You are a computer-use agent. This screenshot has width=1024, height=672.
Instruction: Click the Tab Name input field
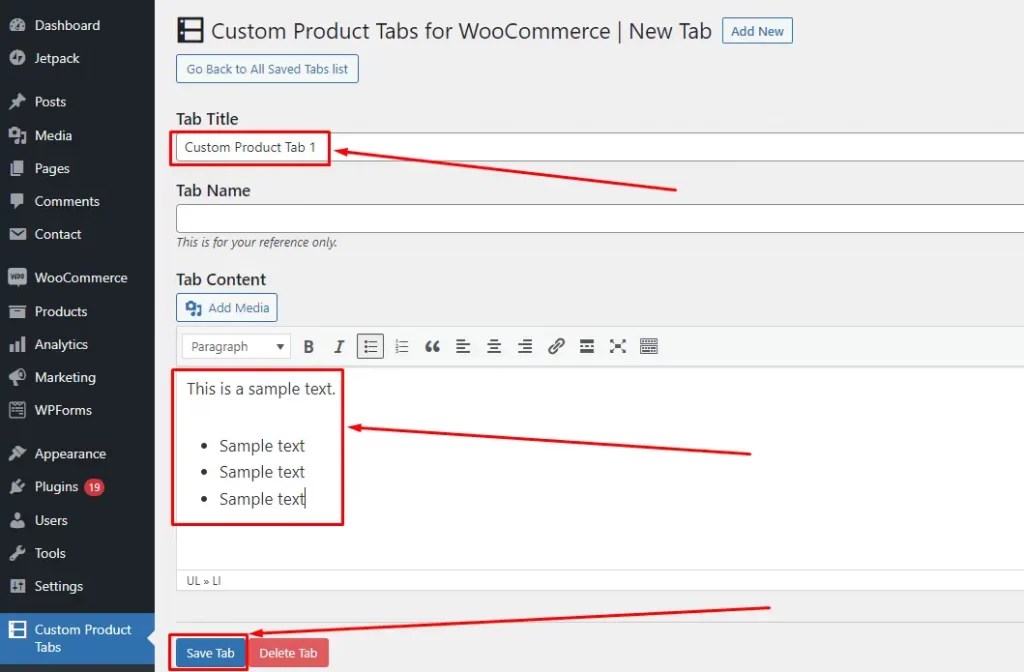coord(500,218)
